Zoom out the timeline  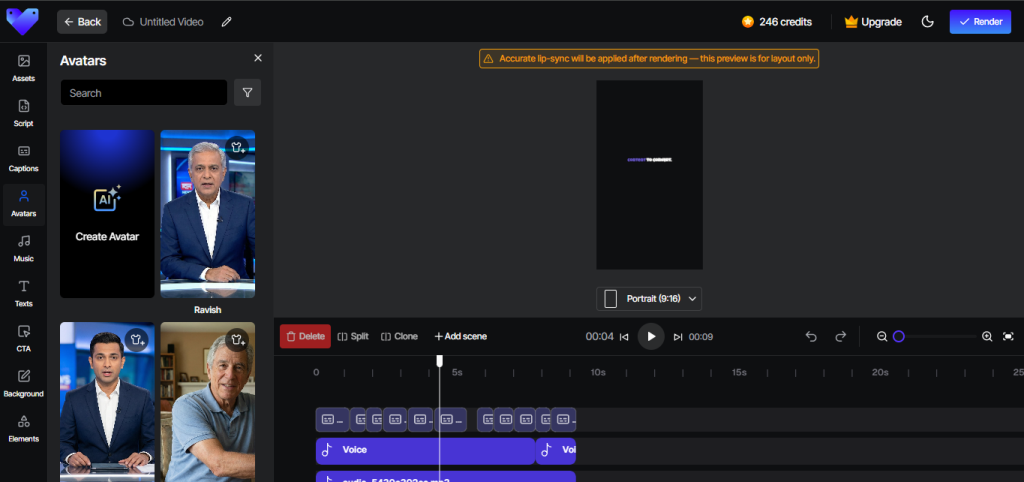(x=882, y=336)
